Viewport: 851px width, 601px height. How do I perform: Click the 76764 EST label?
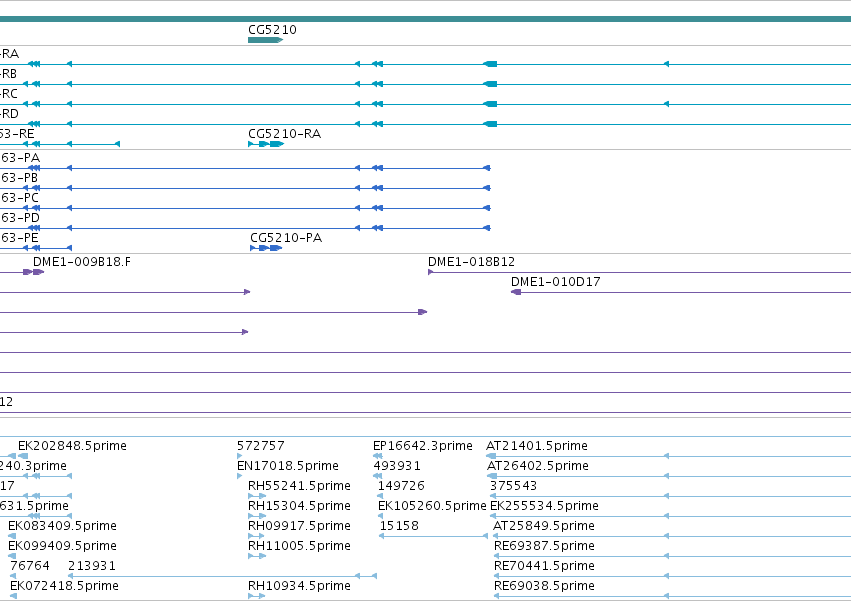[x=30, y=566]
